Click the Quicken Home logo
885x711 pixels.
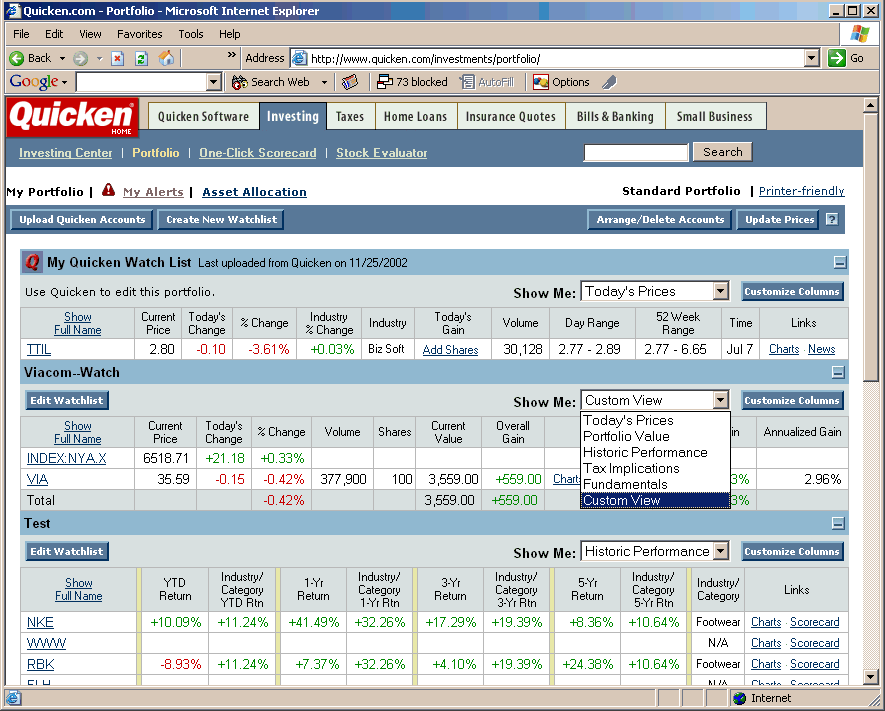[72, 117]
